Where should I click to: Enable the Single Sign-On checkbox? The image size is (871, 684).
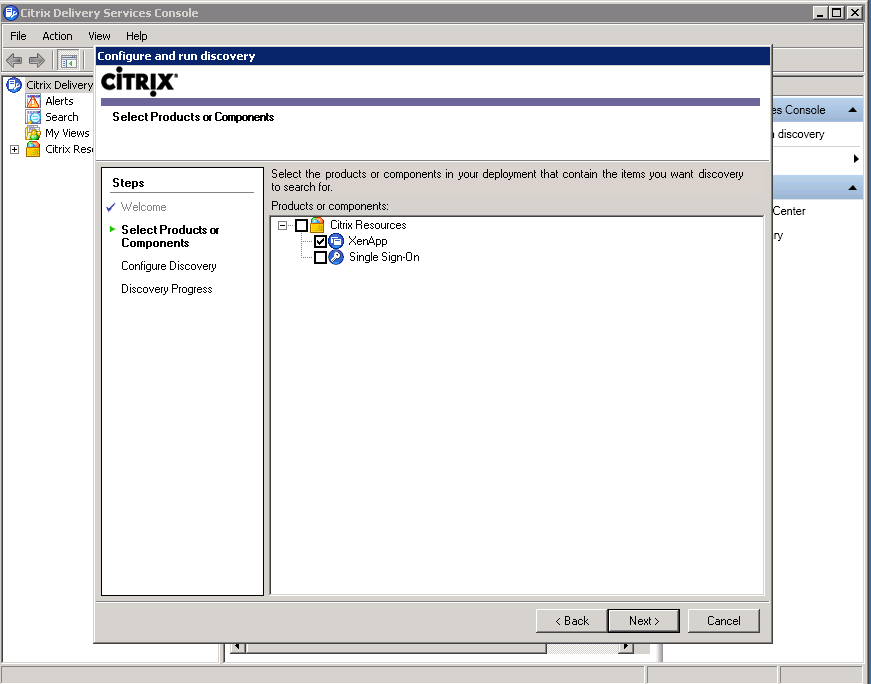point(320,257)
